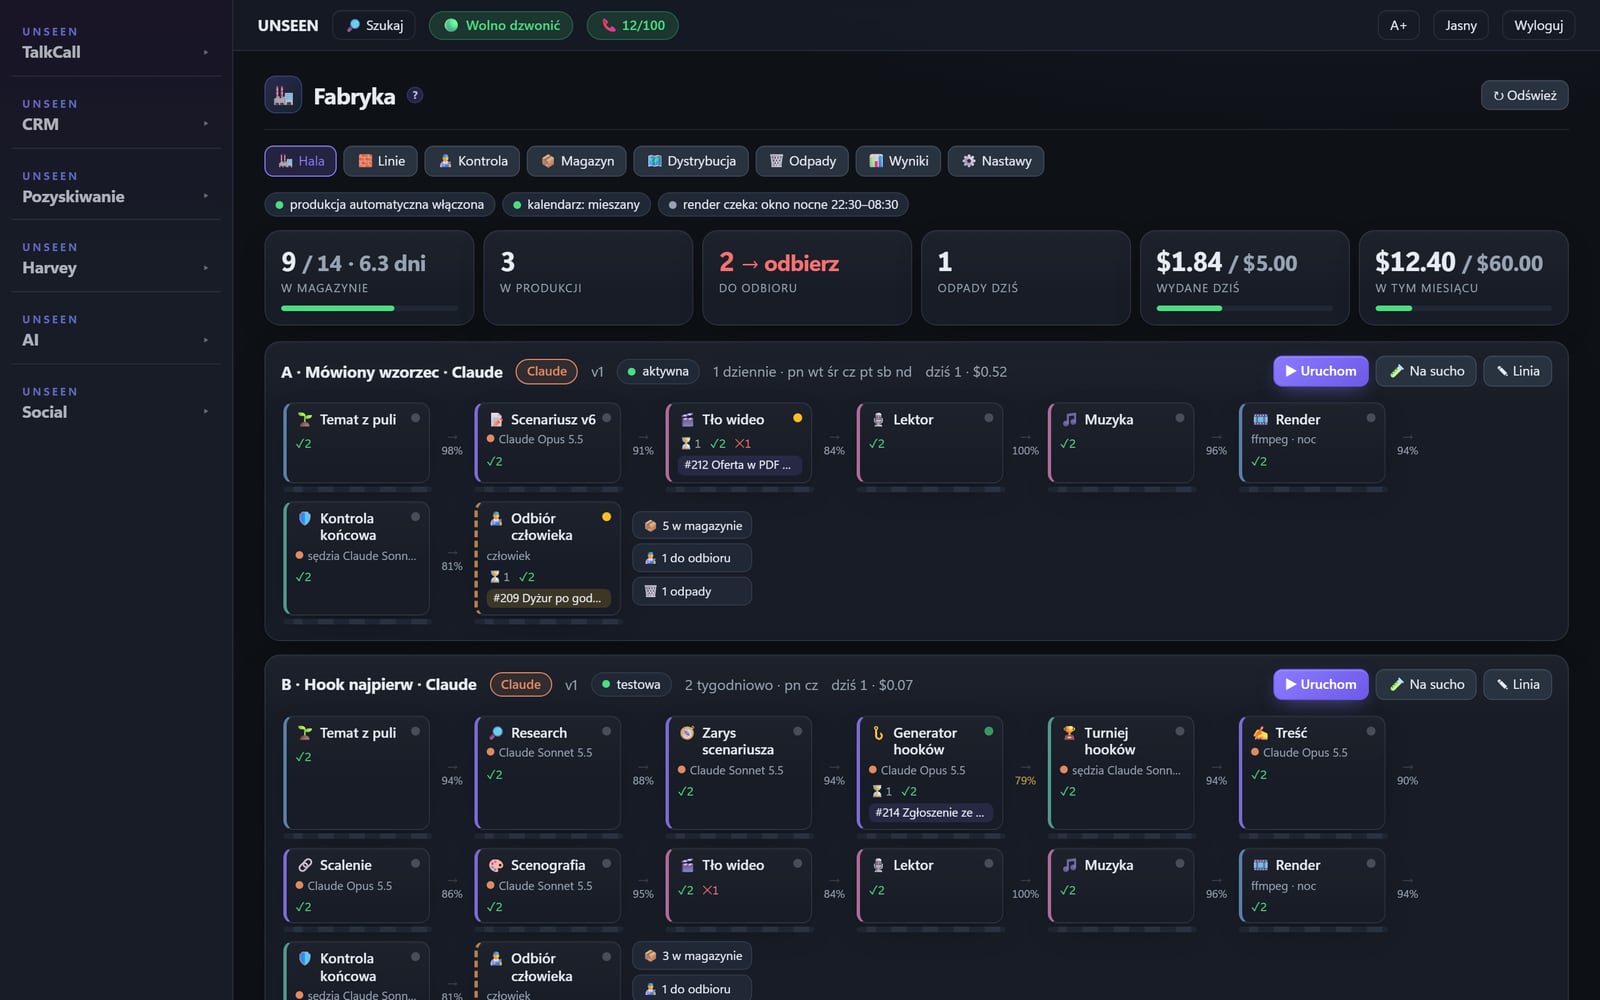This screenshot has height=1000, width=1600.
Task: Switch to the Dystrybucja tab
Action: point(691,161)
